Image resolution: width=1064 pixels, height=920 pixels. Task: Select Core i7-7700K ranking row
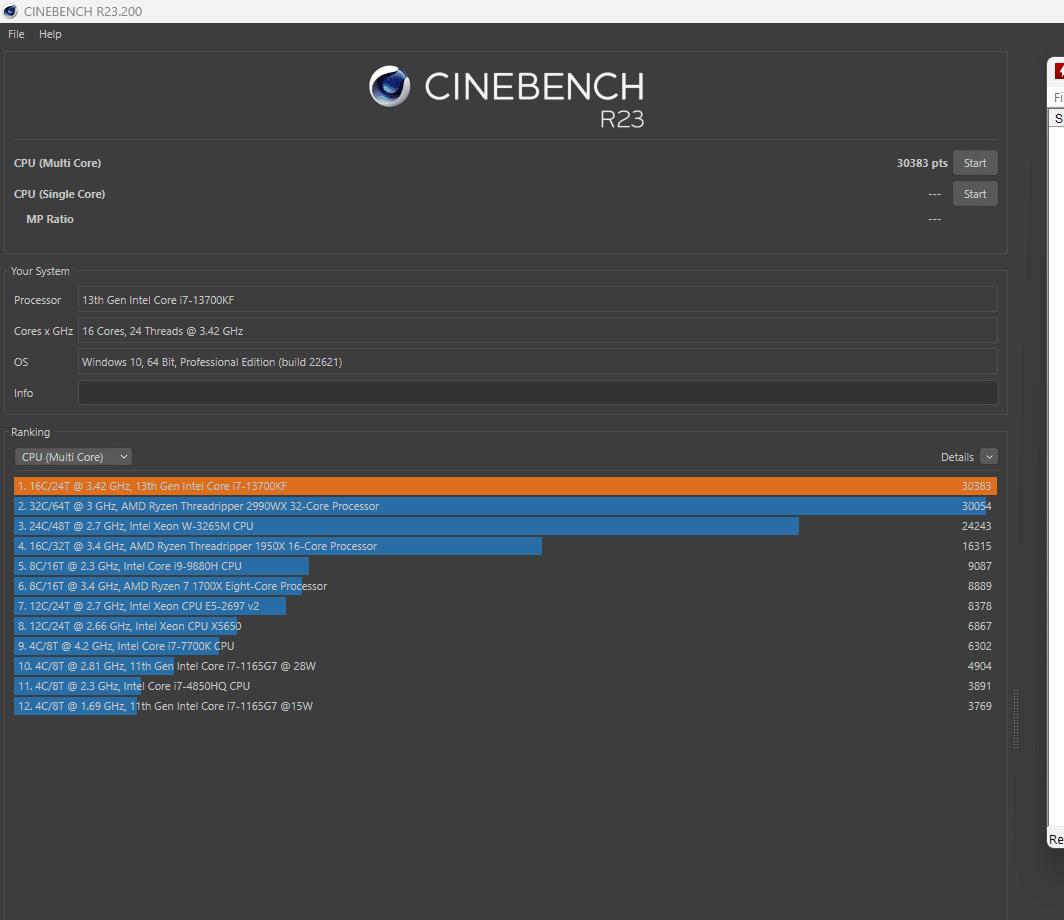click(x=506, y=646)
